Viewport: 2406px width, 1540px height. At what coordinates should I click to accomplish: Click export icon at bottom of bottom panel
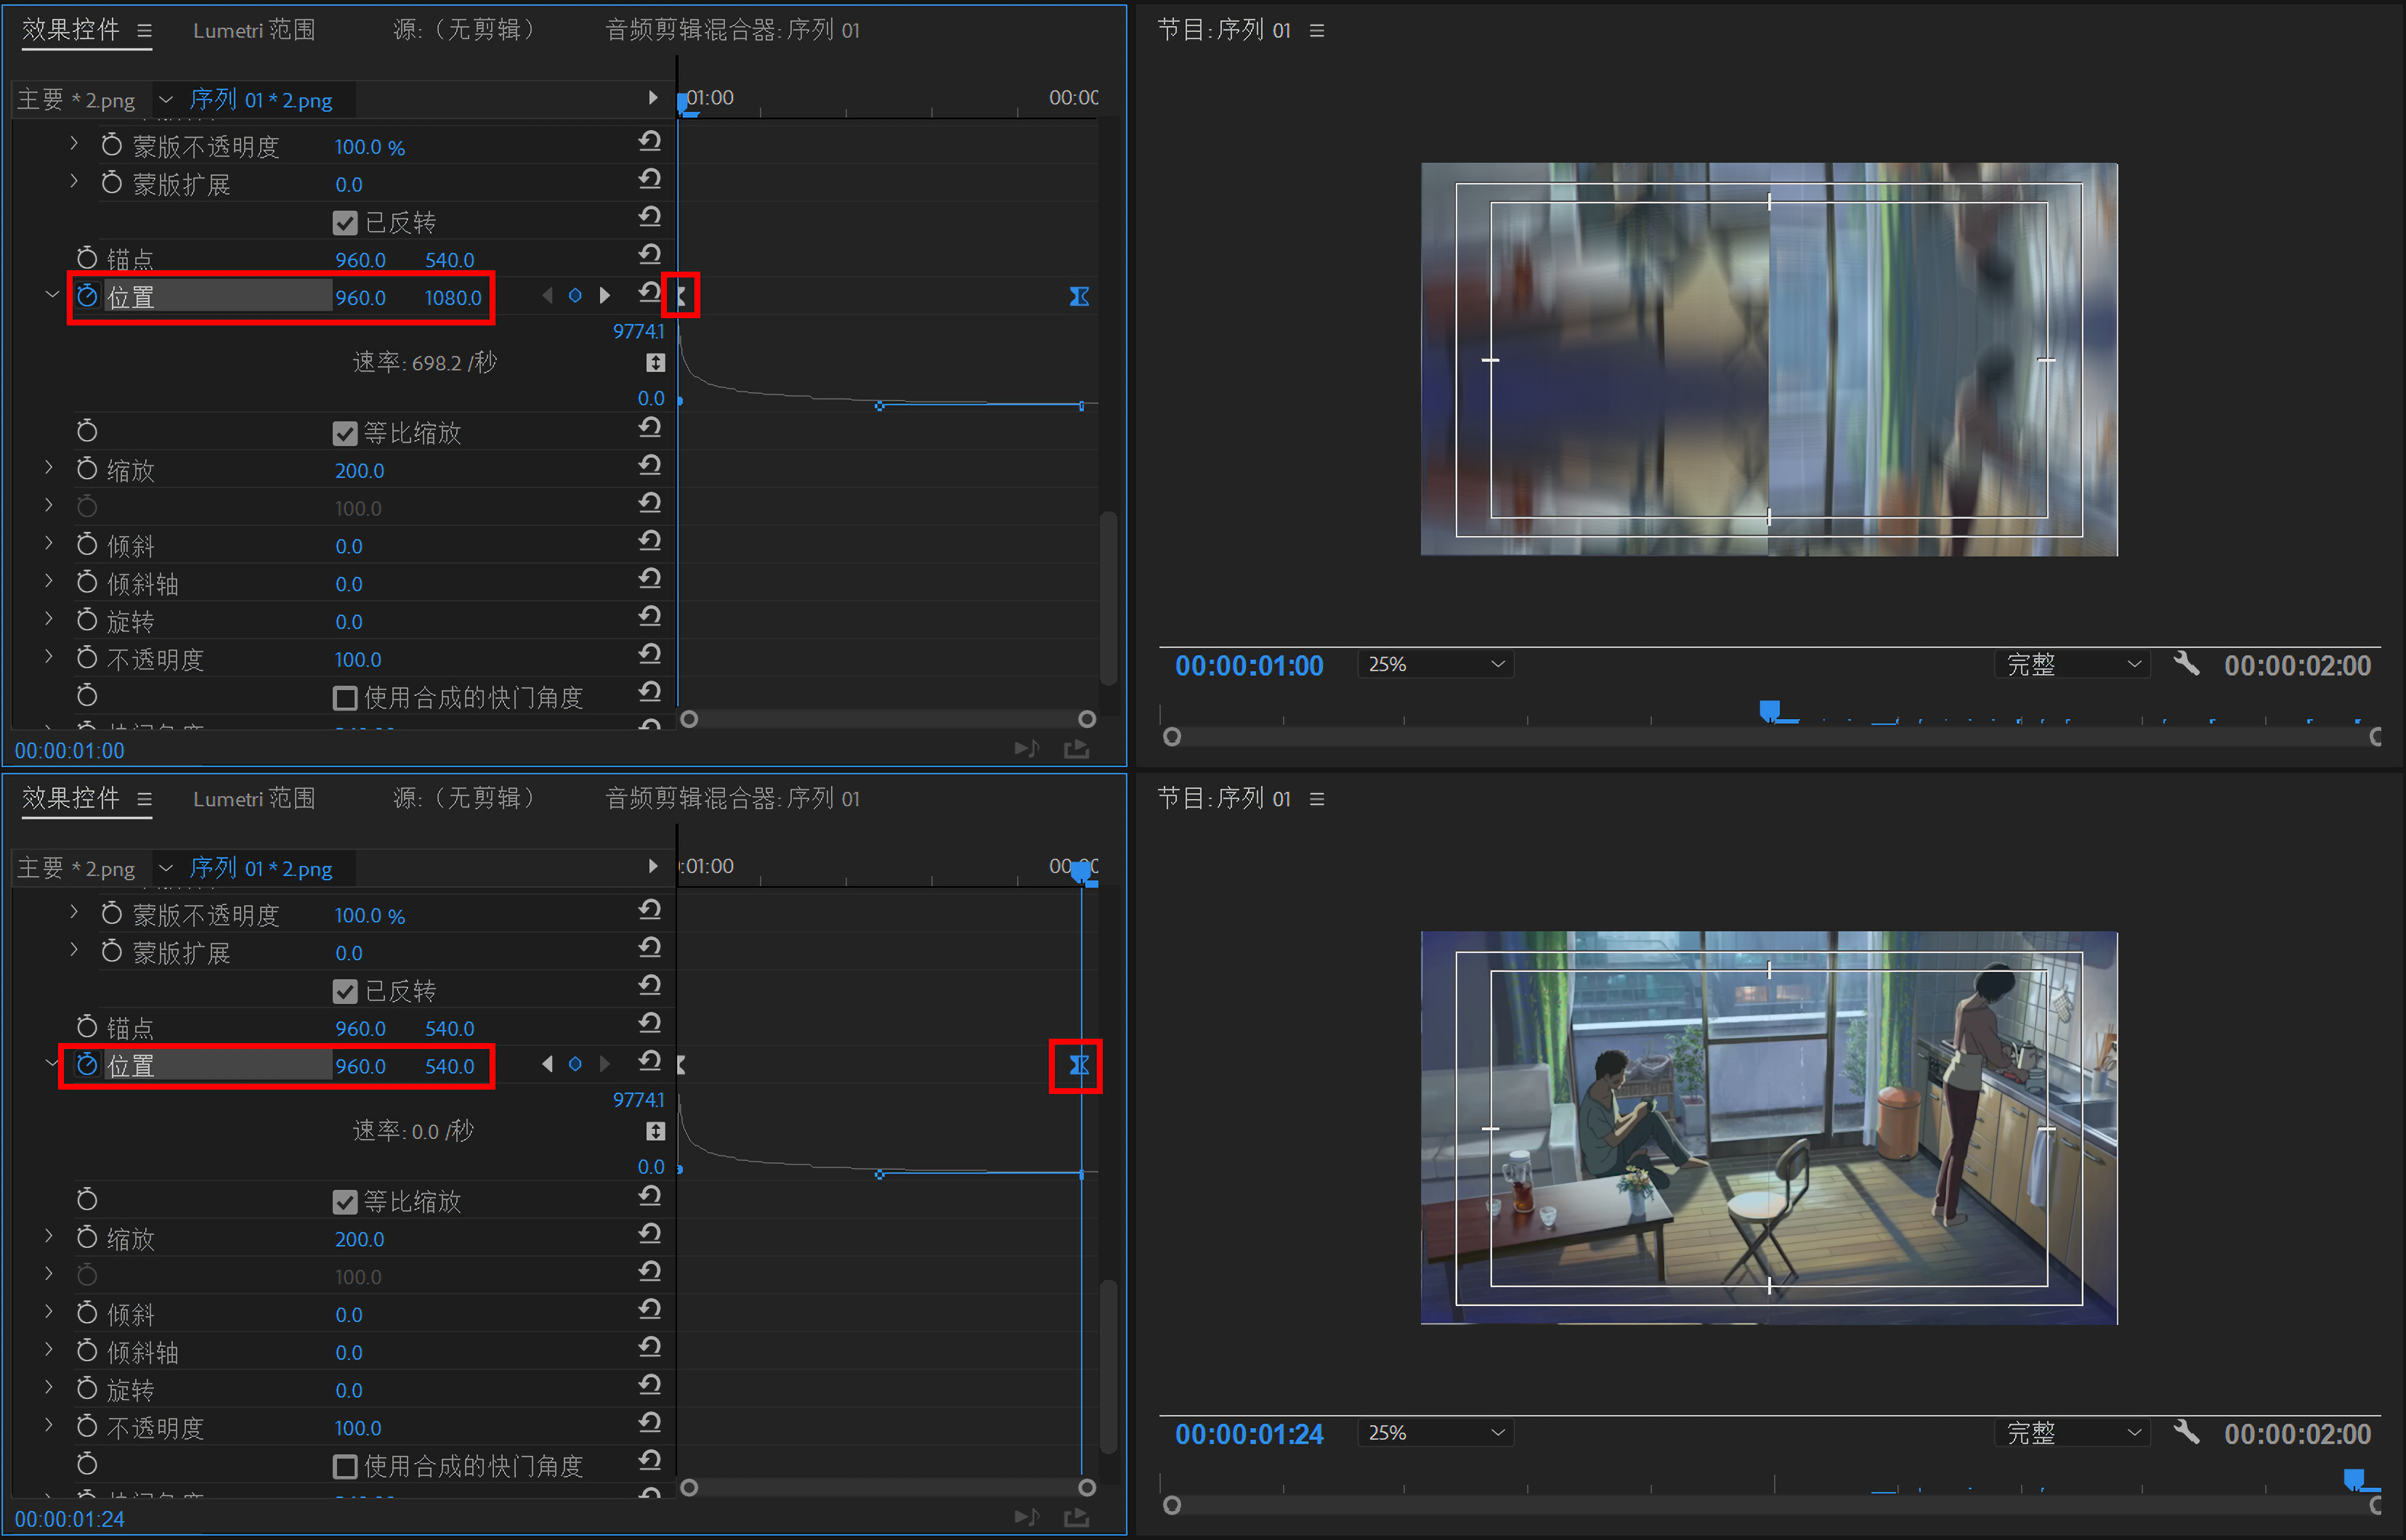pyautogui.click(x=1076, y=1517)
